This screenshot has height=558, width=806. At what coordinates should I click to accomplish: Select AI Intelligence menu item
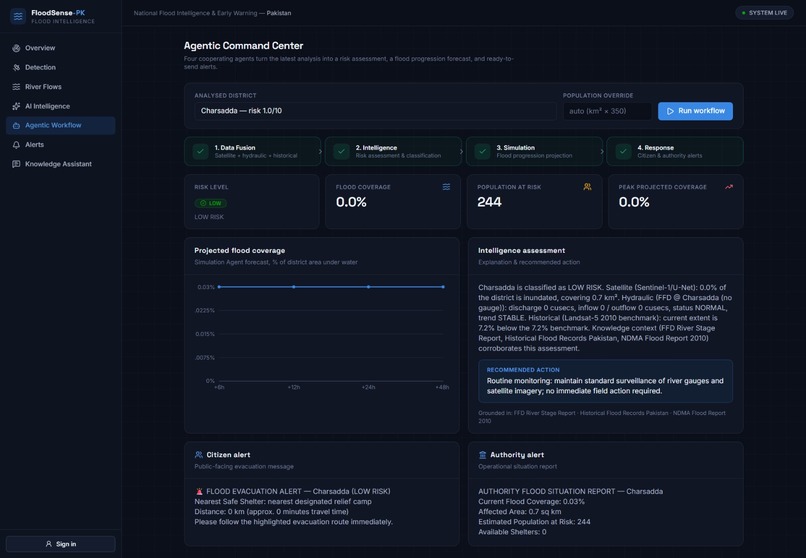point(61,106)
